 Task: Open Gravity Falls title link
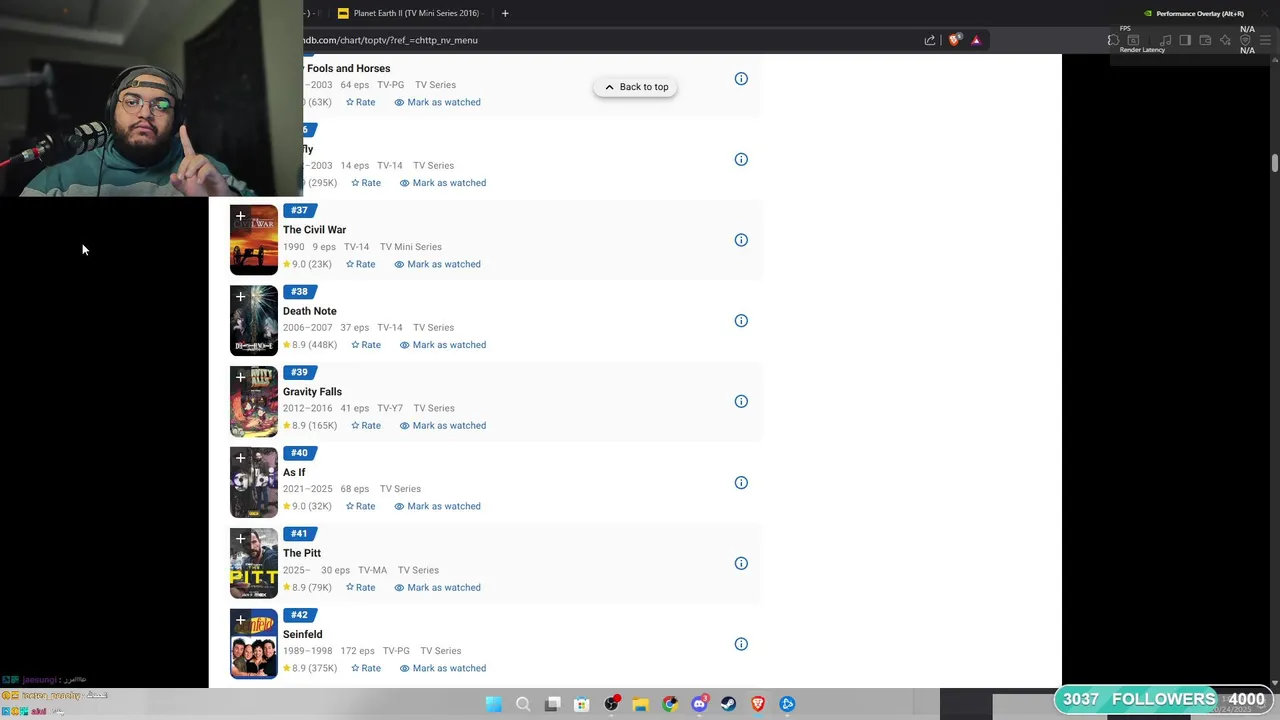[312, 392]
